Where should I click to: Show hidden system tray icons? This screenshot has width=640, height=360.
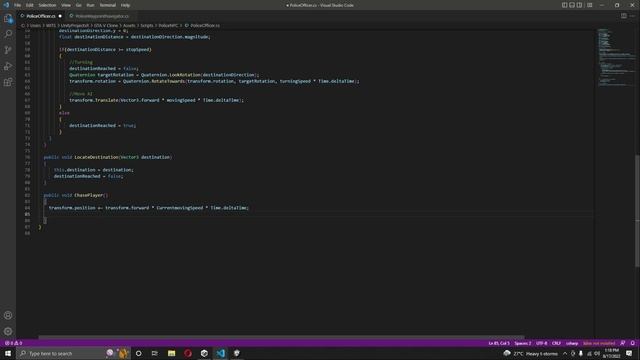click(565, 353)
